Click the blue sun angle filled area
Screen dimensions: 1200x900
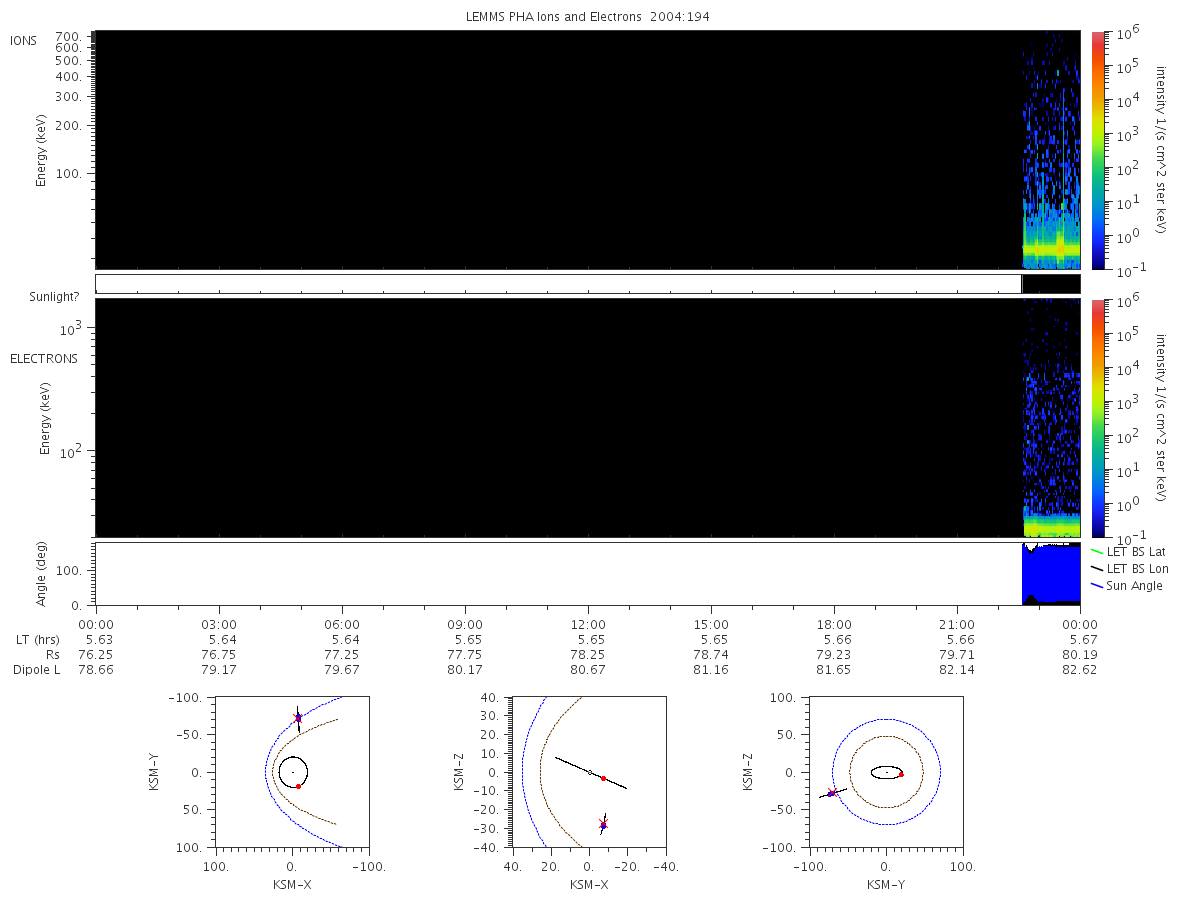pyautogui.click(x=1051, y=574)
